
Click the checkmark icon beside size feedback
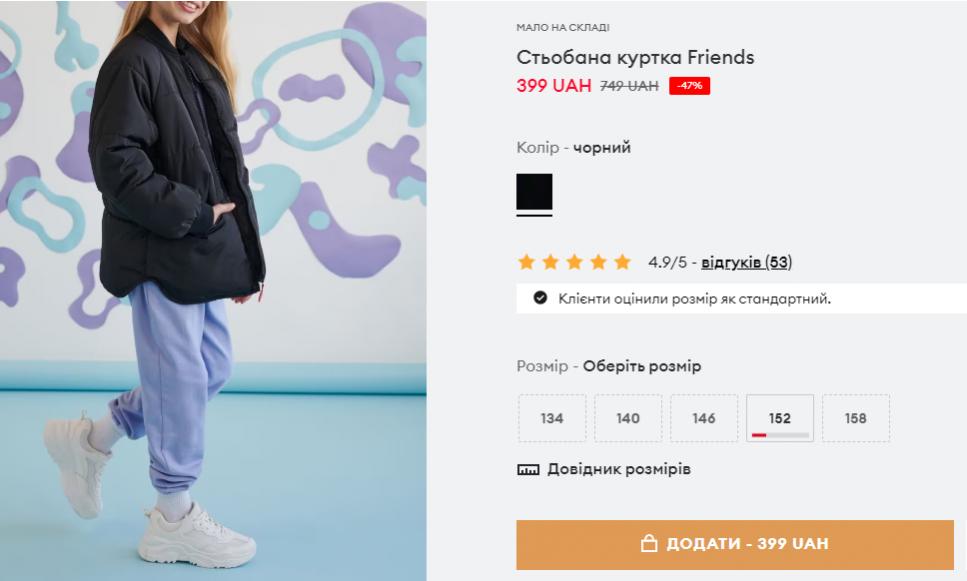540,299
